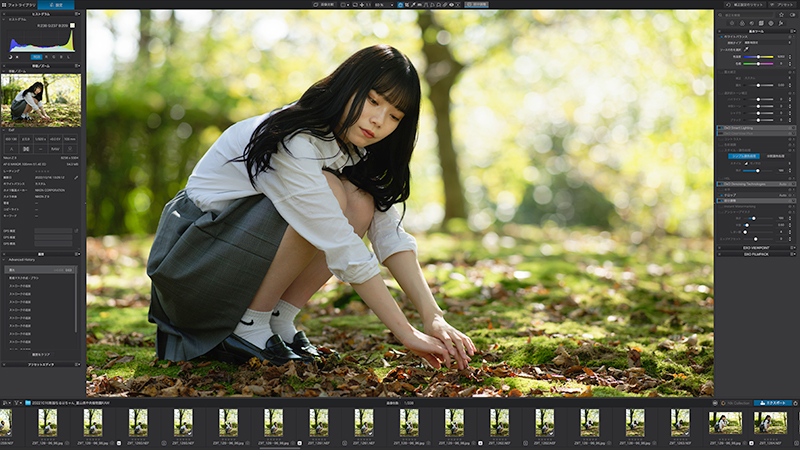Open the zoom percentage dropdown
This screenshot has width=800, height=450.
(x=385, y=5)
